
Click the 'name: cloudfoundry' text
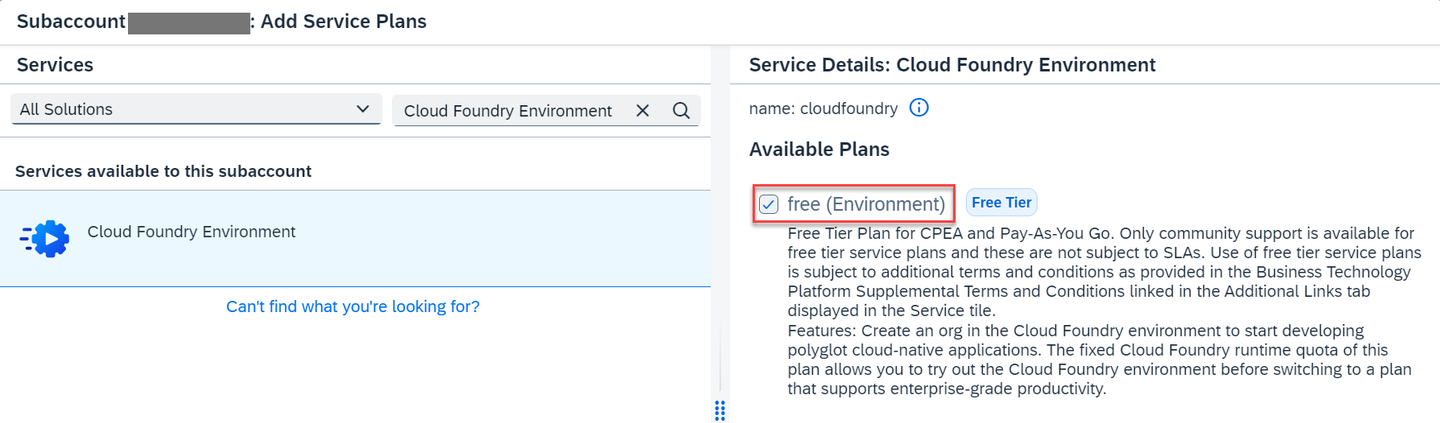(823, 108)
